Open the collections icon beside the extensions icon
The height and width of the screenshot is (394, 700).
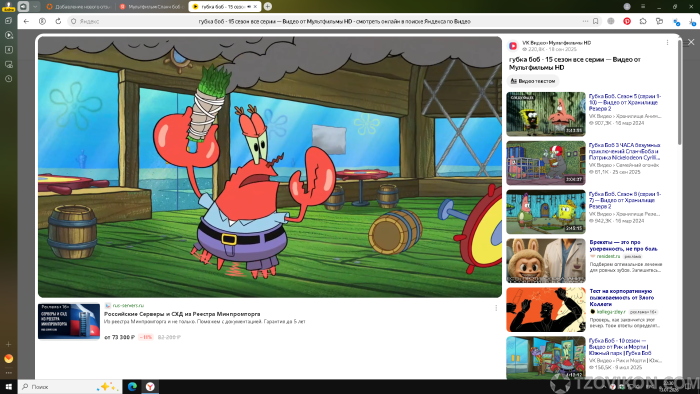click(659, 21)
